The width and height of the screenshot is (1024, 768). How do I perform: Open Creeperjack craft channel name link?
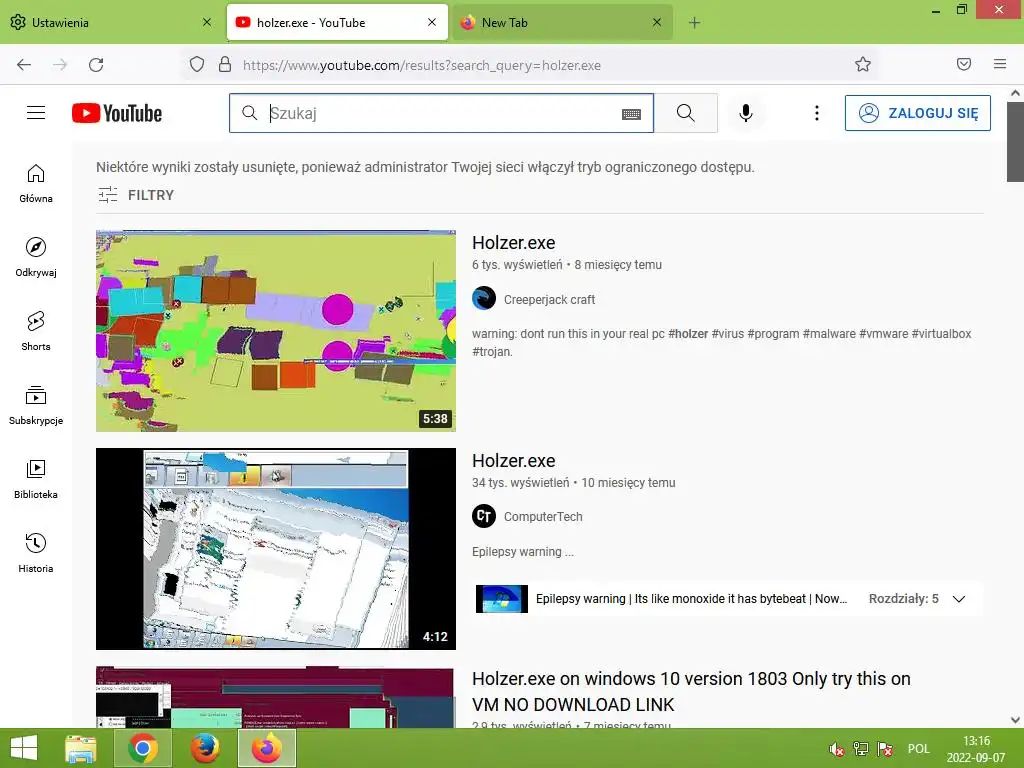pyautogui.click(x=549, y=299)
